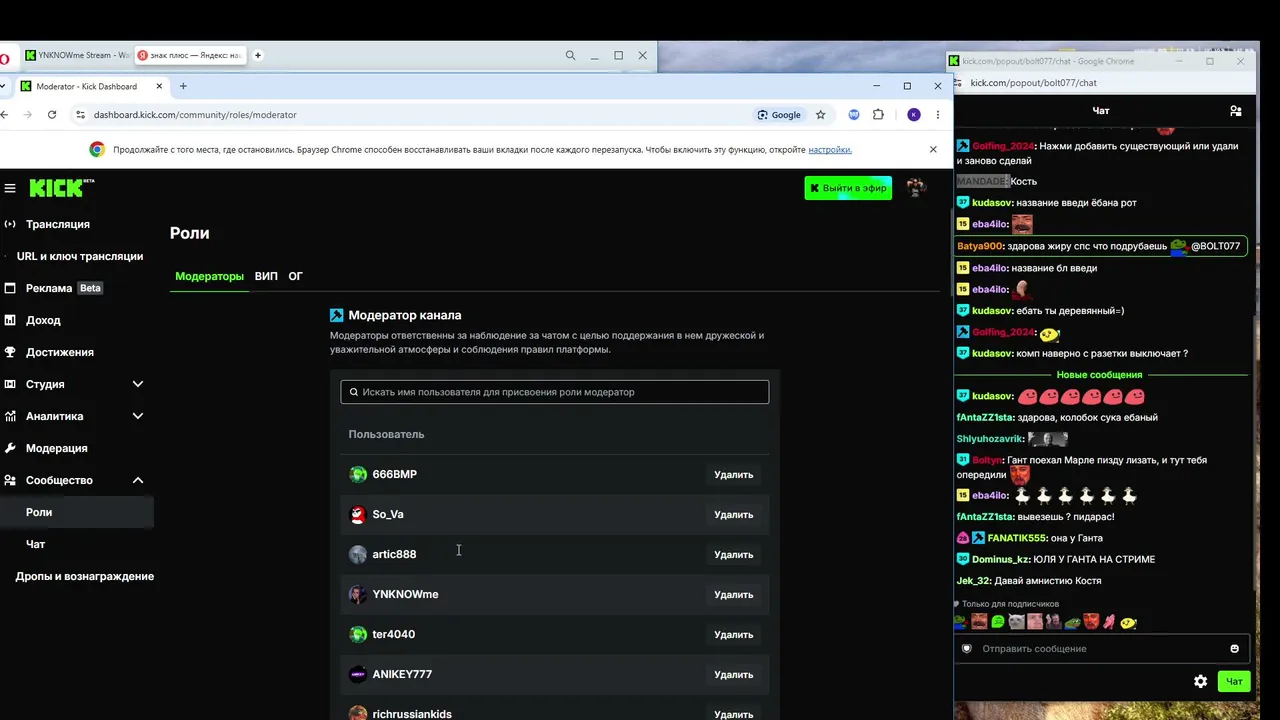Click the 666BMP user avatar
This screenshot has width=1280, height=720.
358,474
